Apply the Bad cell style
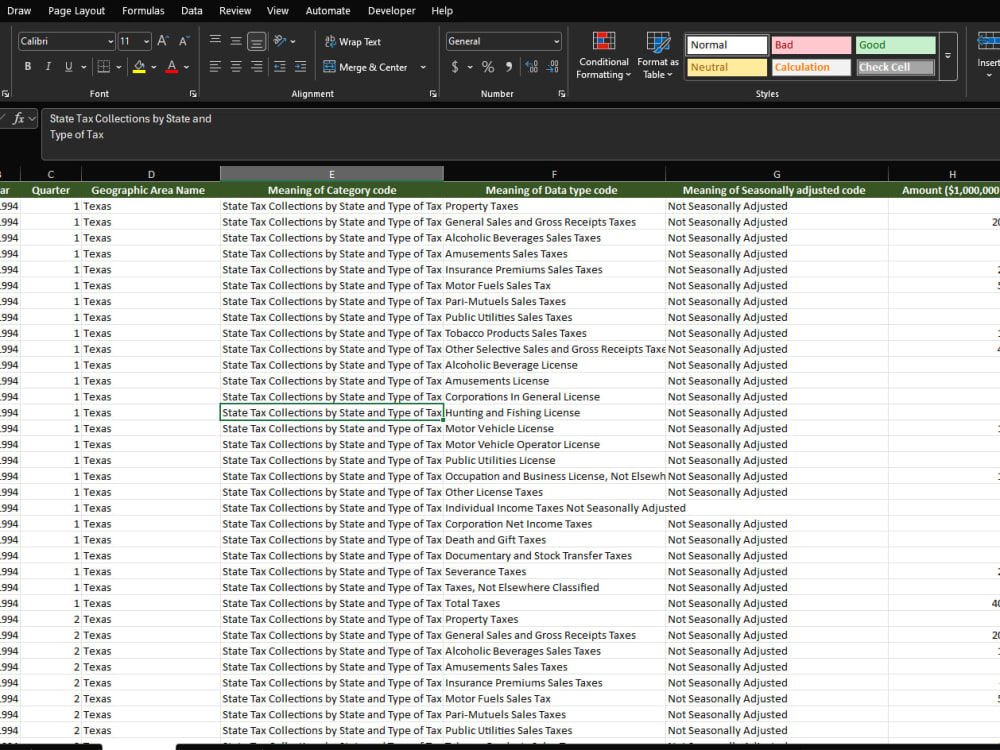The image size is (1000, 750). pyautogui.click(x=811, y=45)
